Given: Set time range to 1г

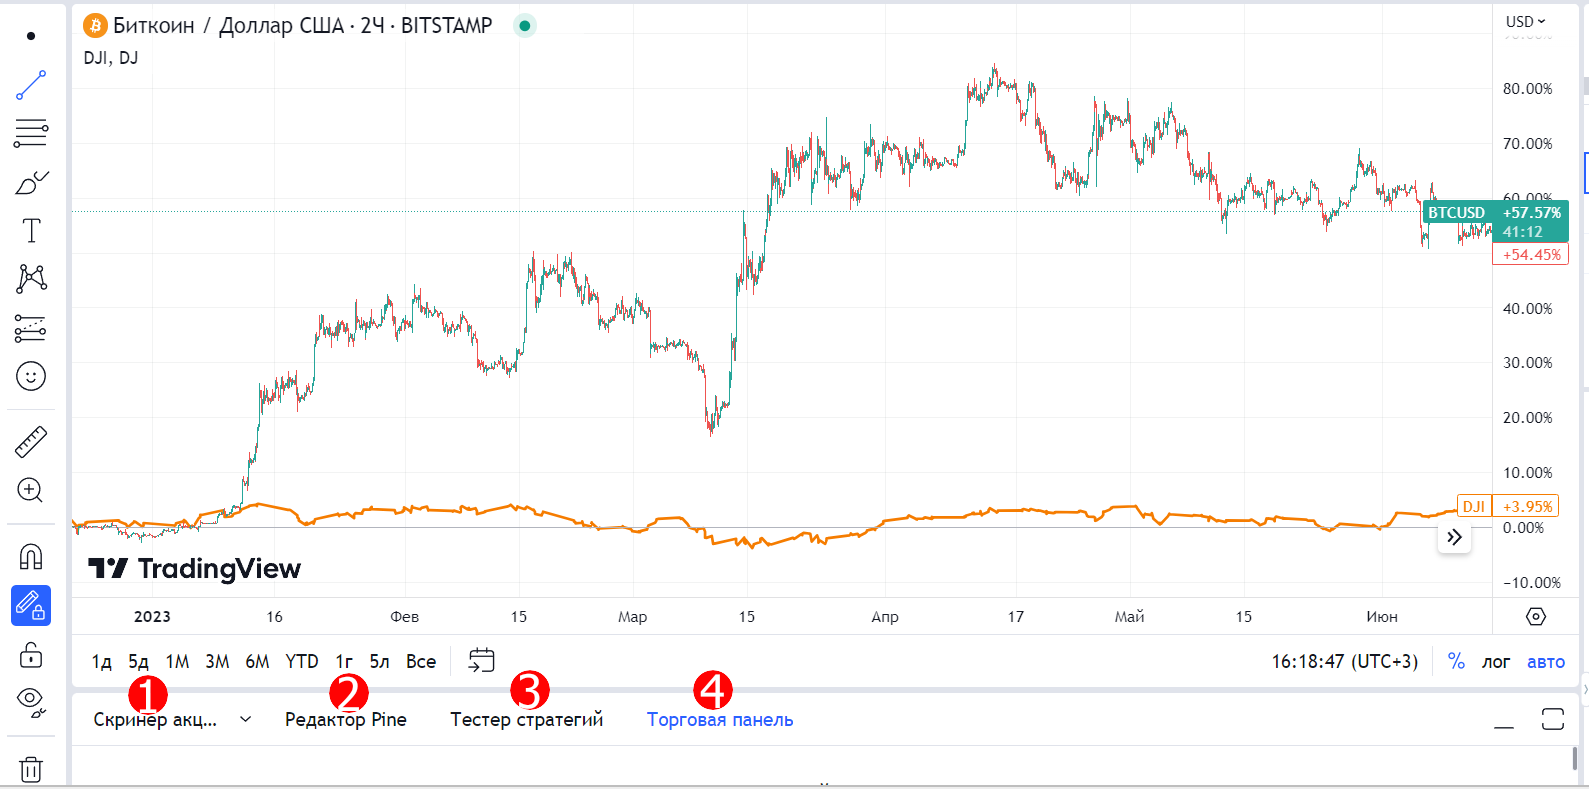Looking at the screenshot, I should tap(344, 661).
